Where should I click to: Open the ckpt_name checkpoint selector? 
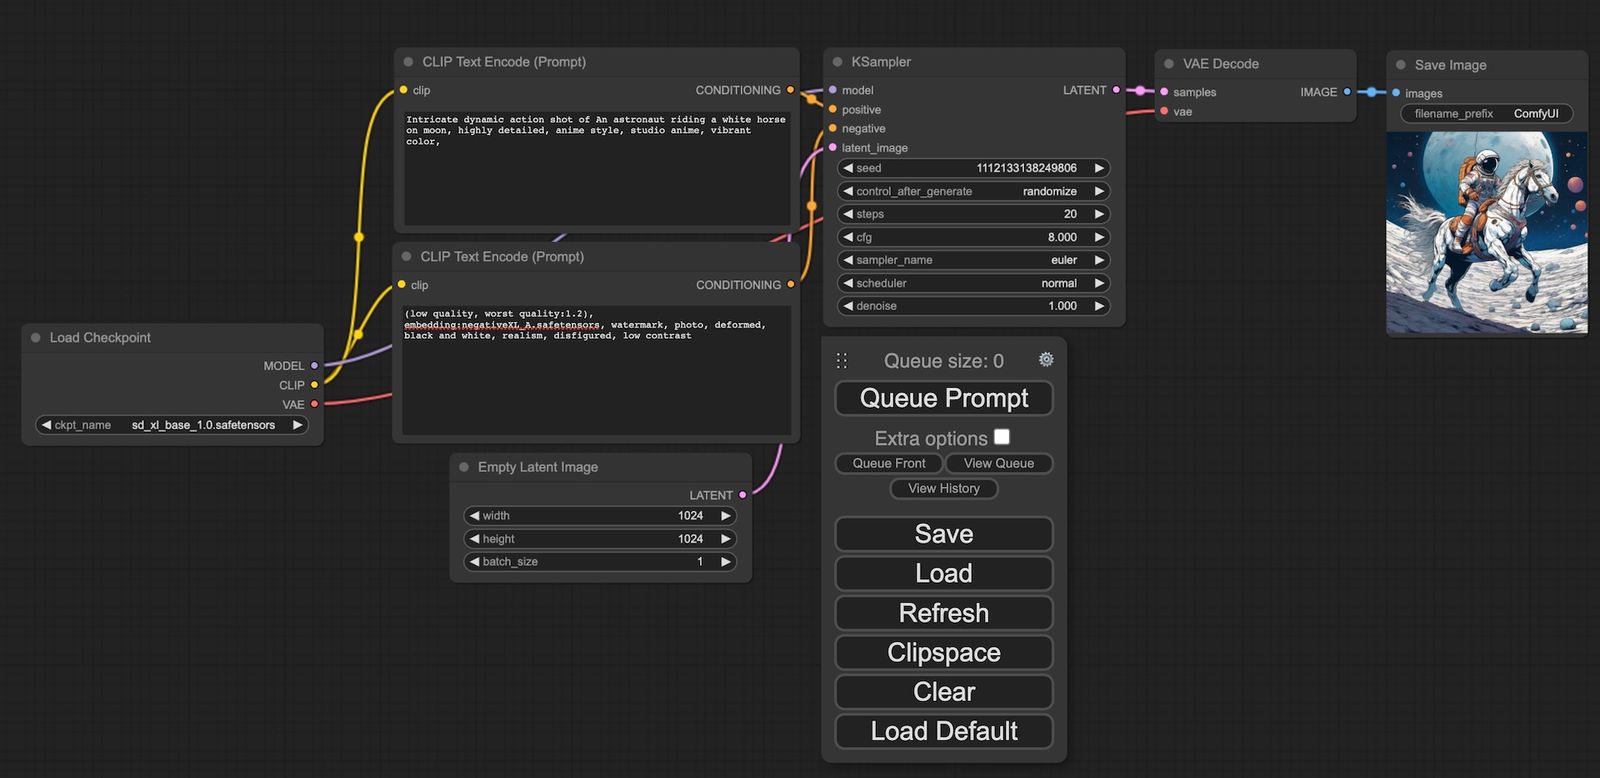(x=172, y=425)
